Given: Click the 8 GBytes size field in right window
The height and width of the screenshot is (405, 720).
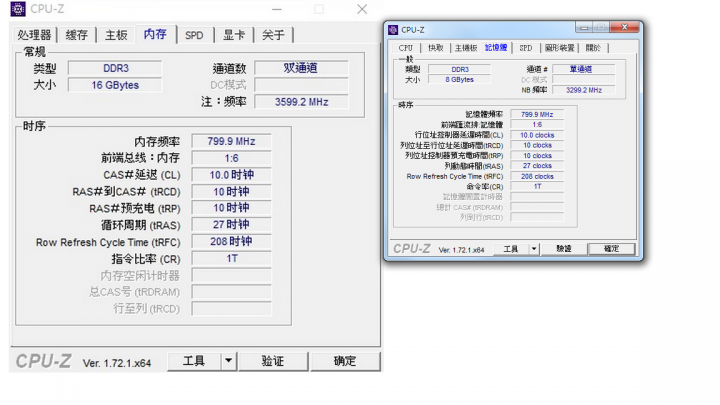Looking at the screenshot, I should [x=459, y=79].
